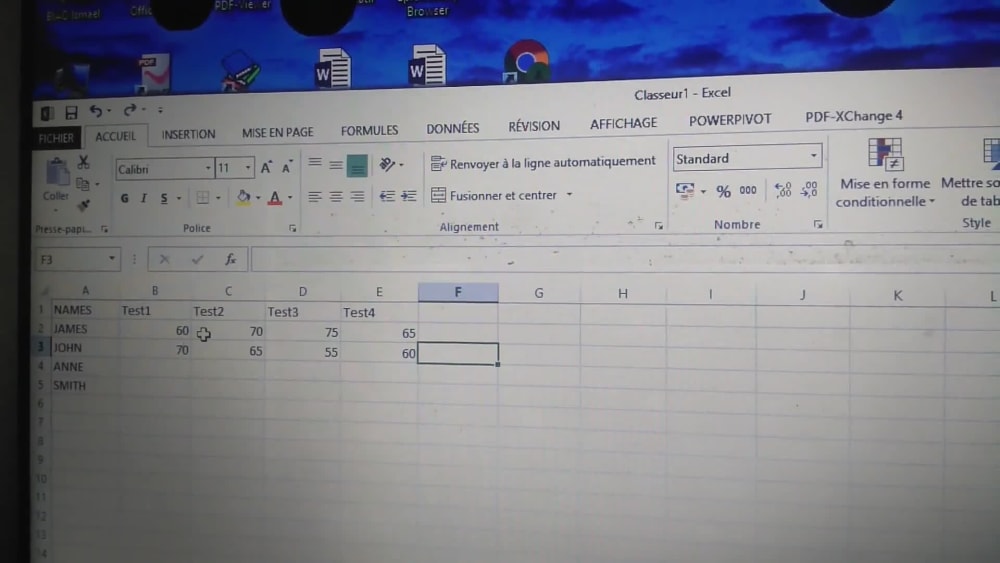Screen dimensions: 1000x563
Task: Click the decrease indent icon
Action: pyautogui.click(x=386, y=196)
